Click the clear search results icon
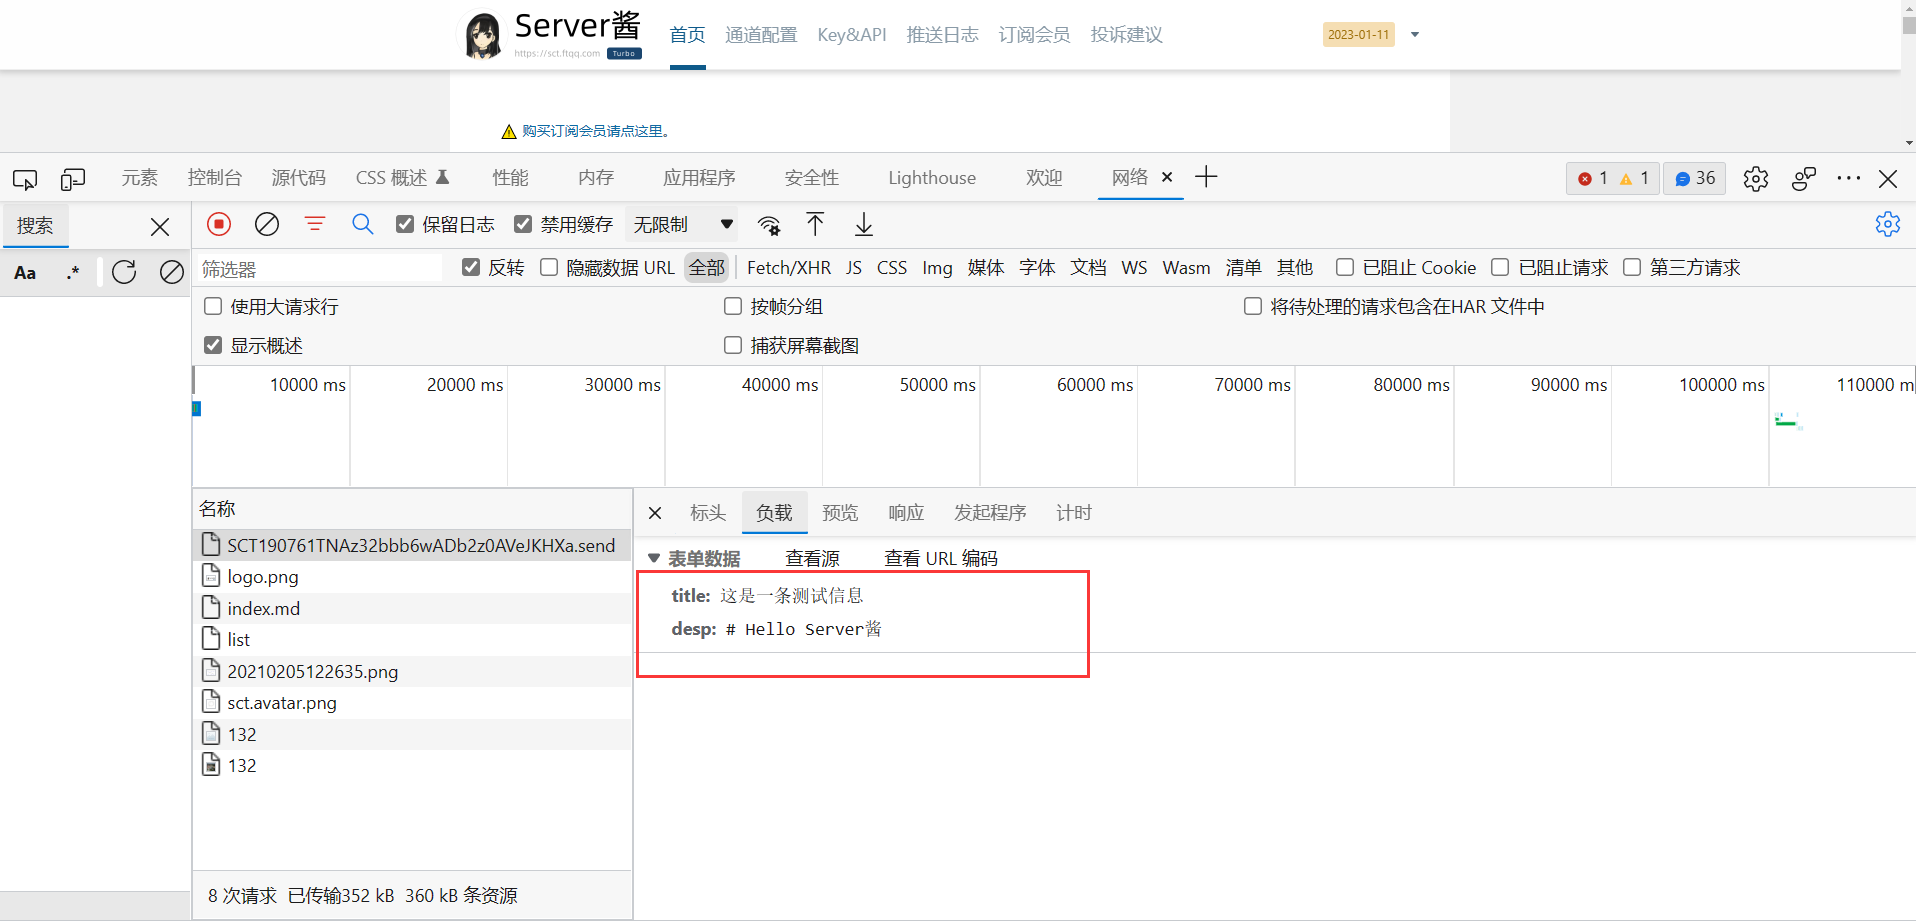1916x921 pixels. pos(172,272)
